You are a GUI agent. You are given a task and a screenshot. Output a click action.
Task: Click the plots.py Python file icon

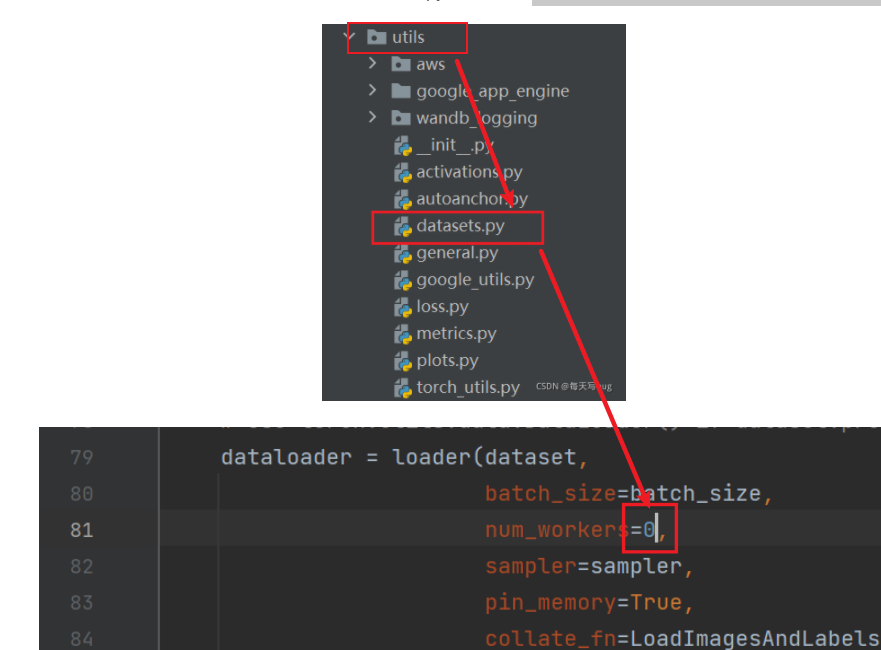coord(403,362)
